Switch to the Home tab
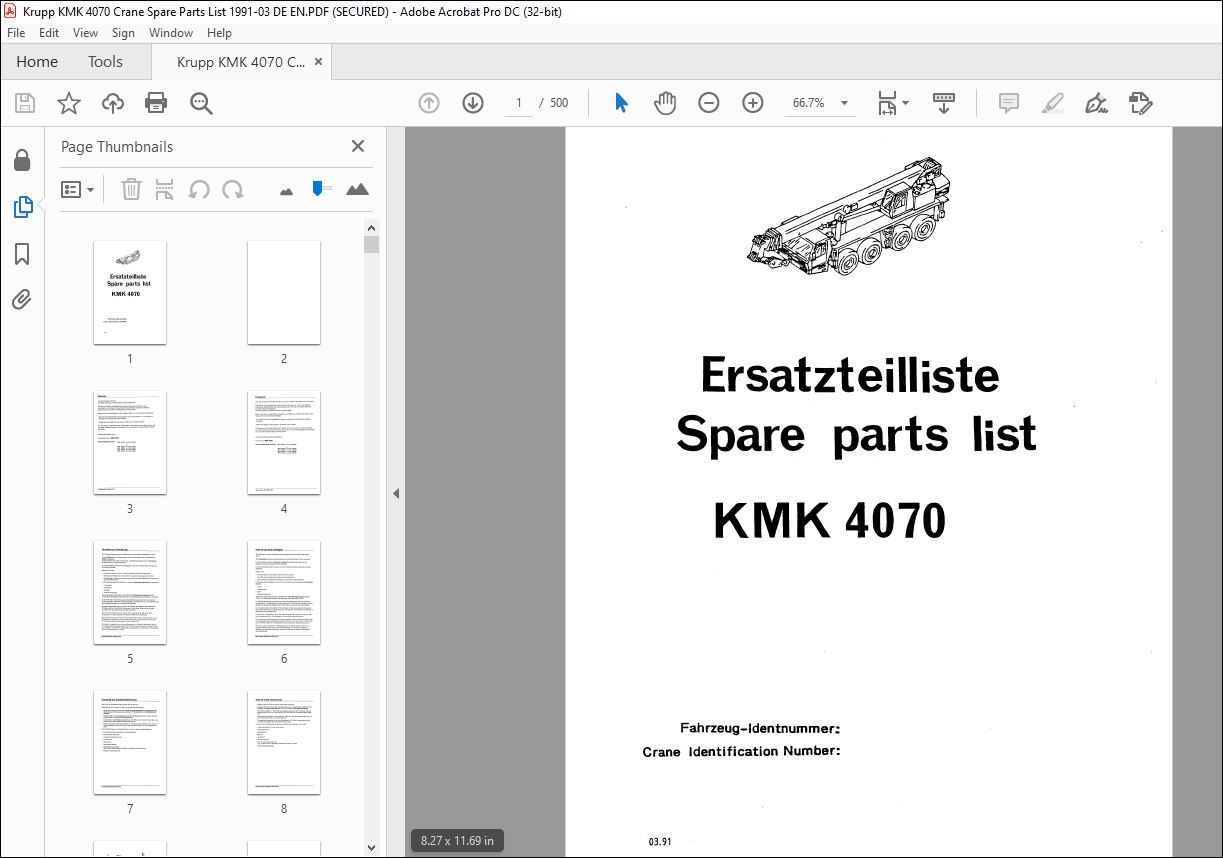 (x=37, y=62)
